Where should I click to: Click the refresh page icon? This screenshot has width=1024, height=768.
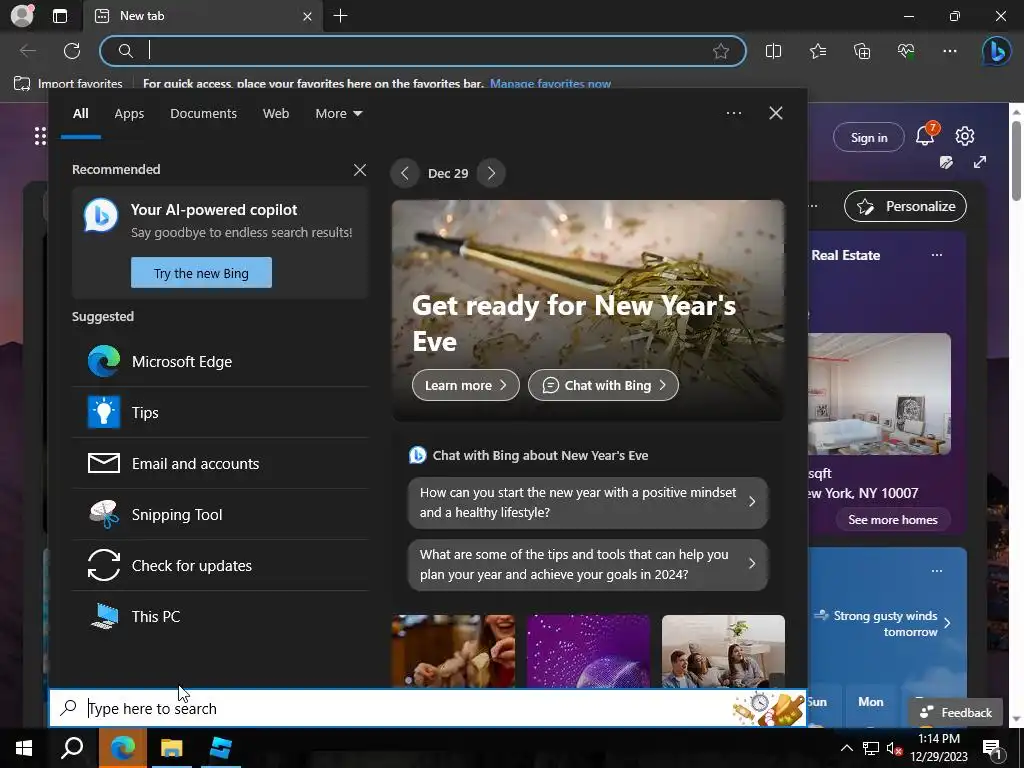72,51
